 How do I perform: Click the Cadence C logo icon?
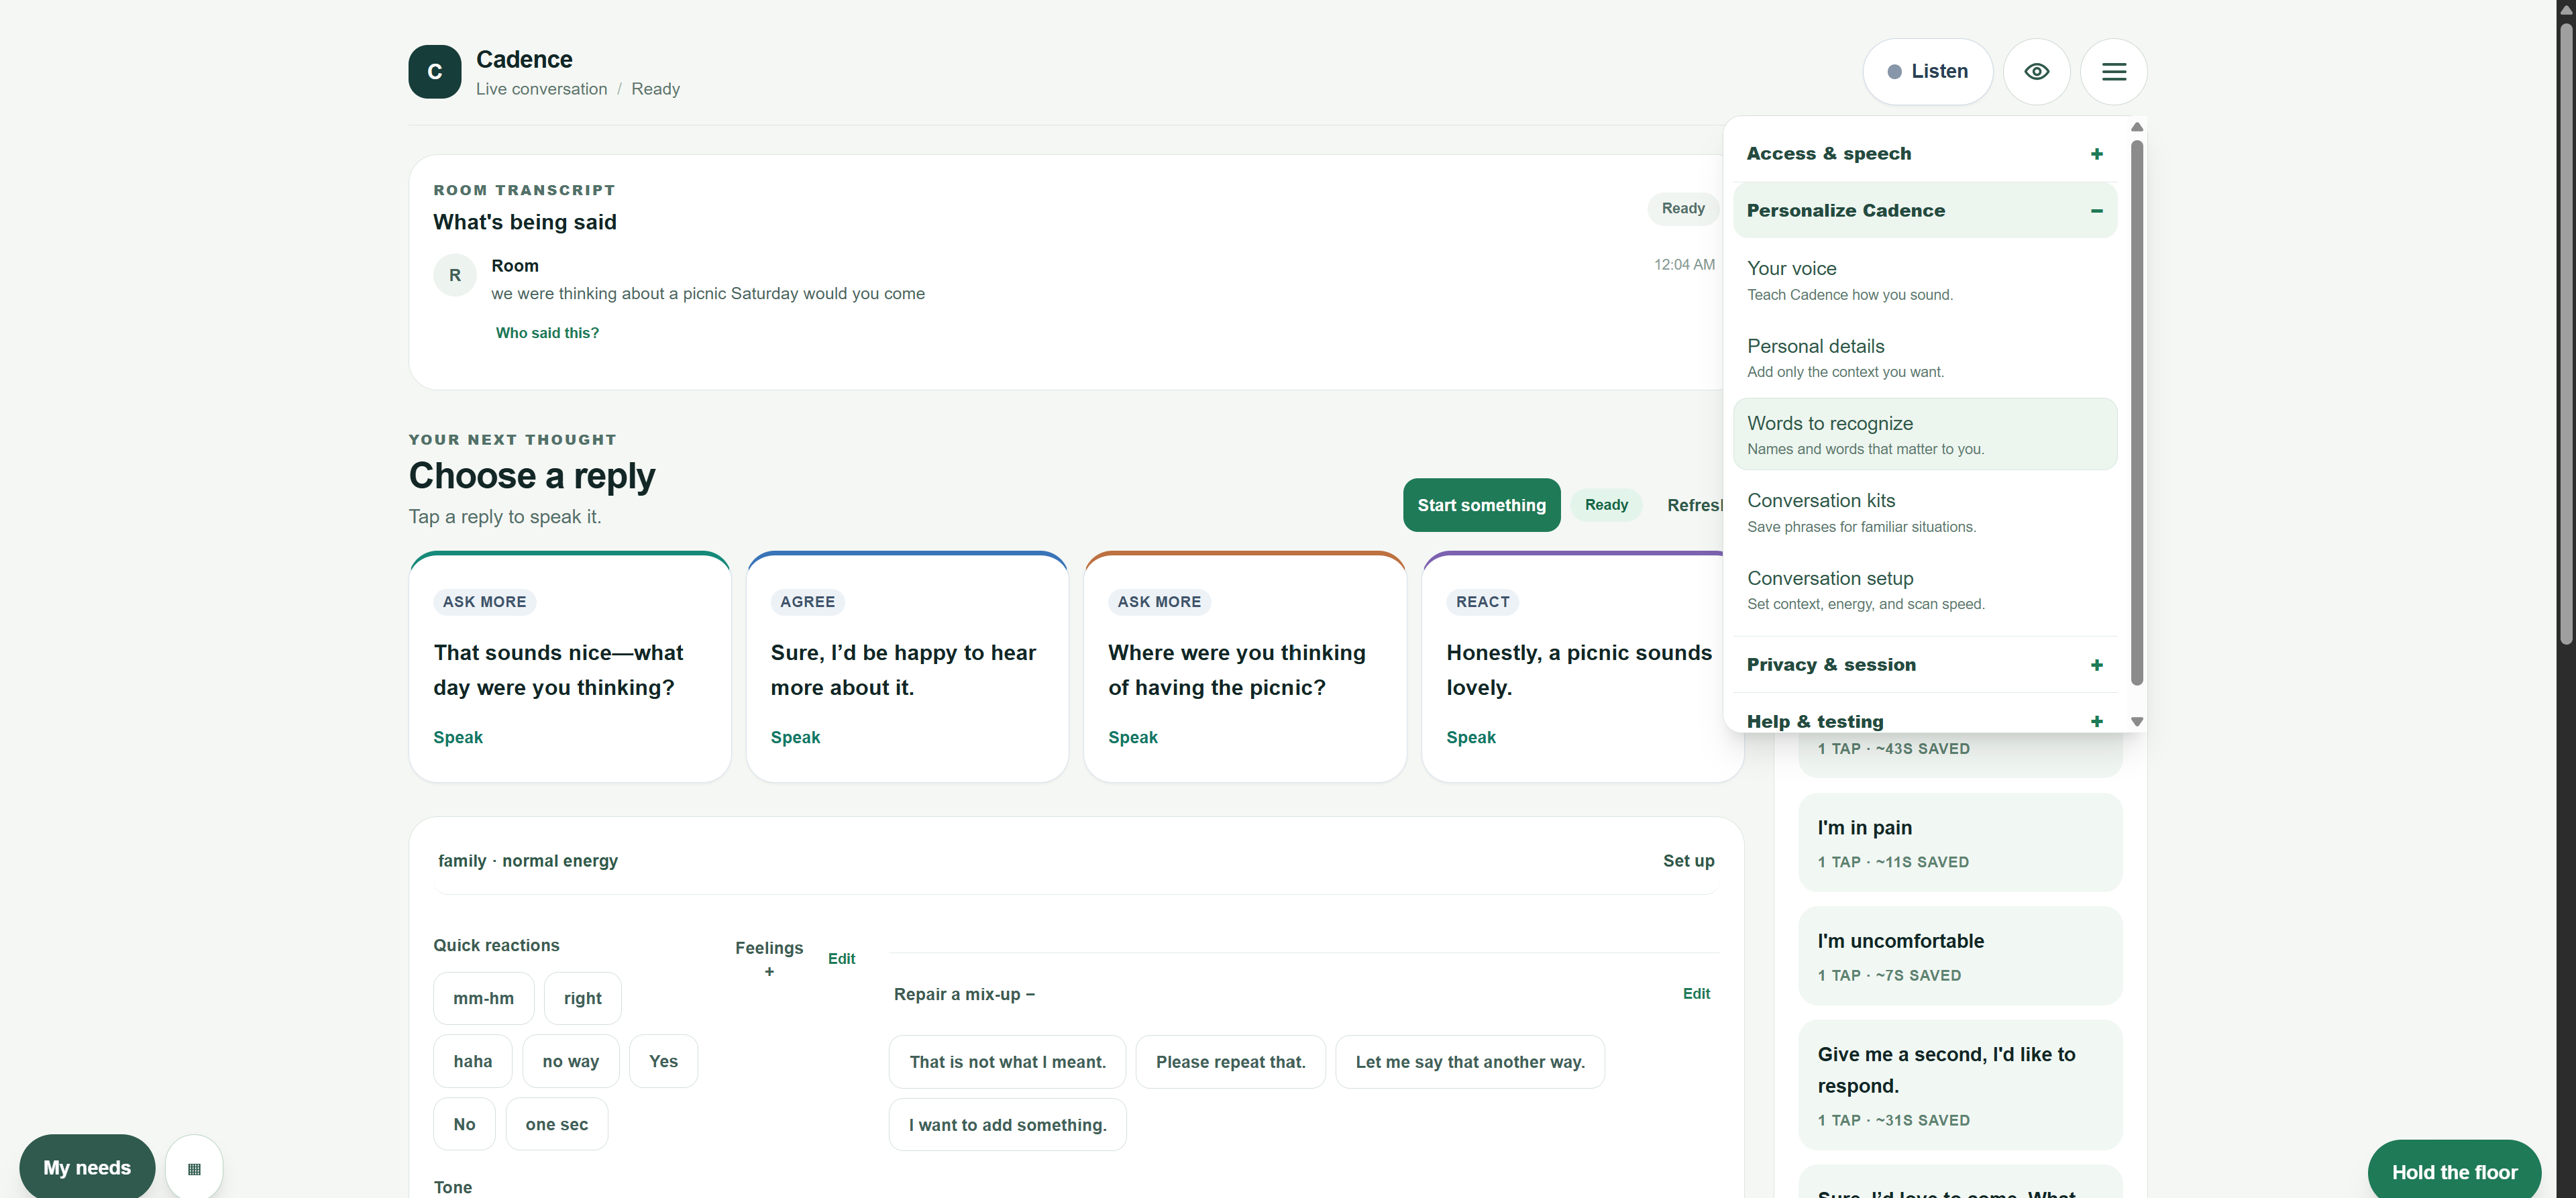pos(434,72)
